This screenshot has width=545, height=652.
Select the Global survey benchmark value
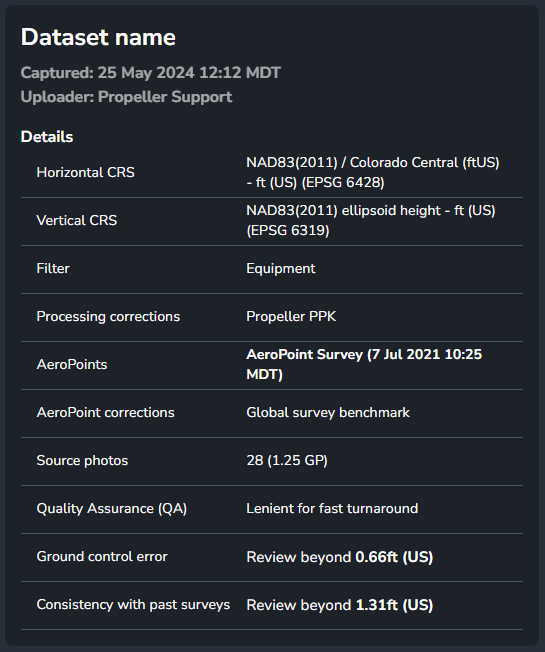[x=328, y=412]
